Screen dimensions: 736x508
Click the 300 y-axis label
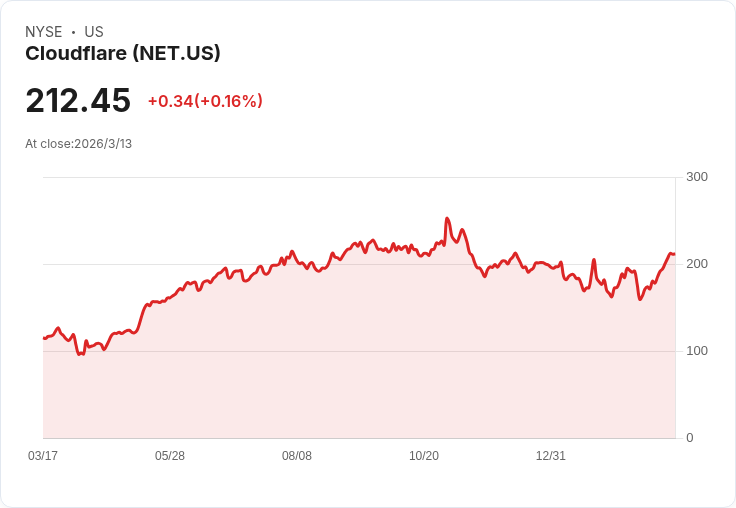tap(697, 177)
